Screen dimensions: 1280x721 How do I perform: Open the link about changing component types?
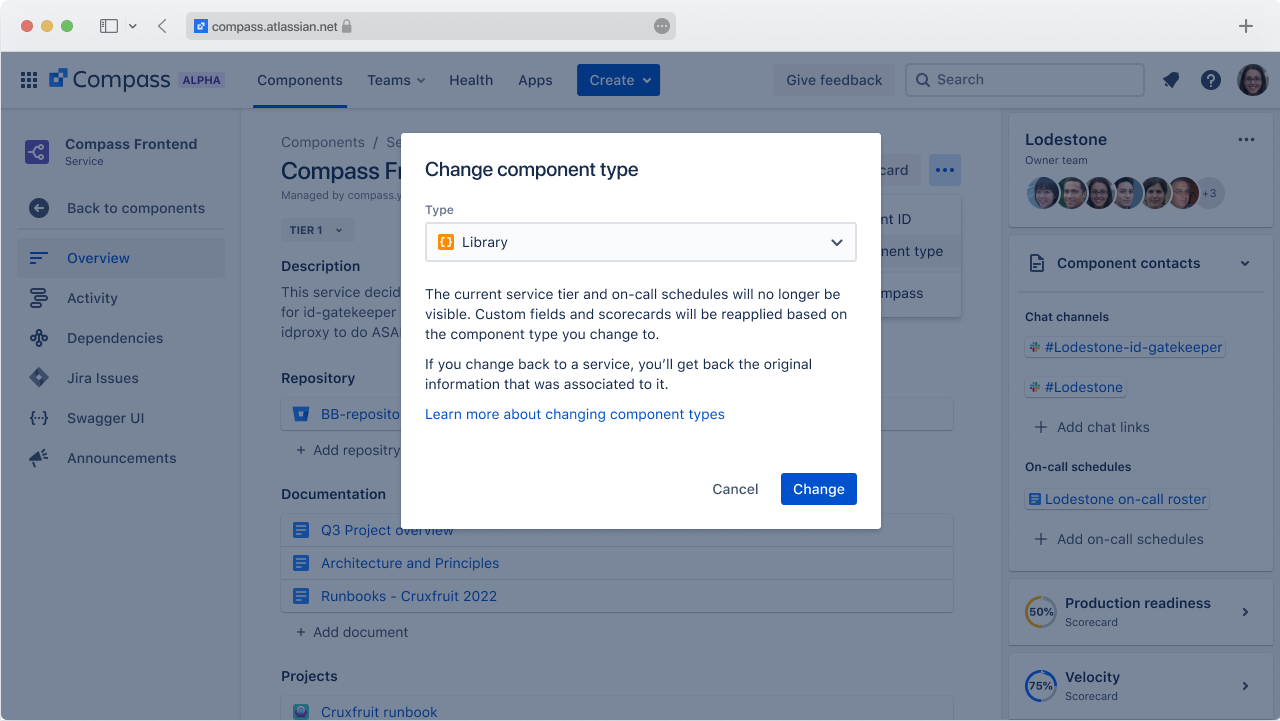pos(575,414)
